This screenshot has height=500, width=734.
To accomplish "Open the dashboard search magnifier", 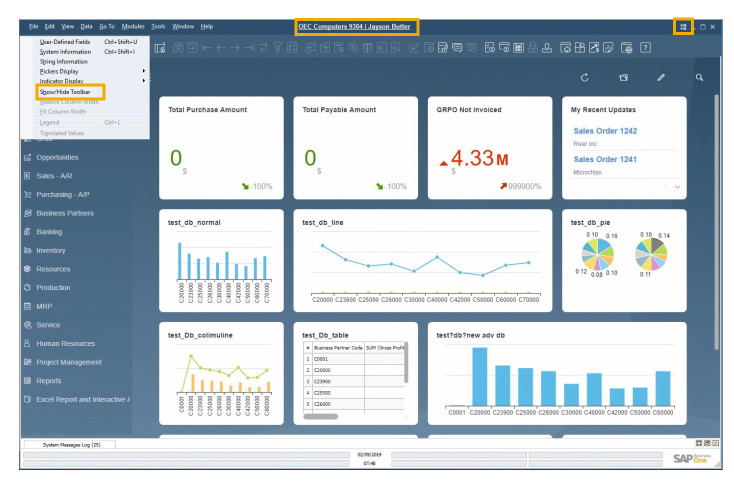I will click(x=700, y=77).
